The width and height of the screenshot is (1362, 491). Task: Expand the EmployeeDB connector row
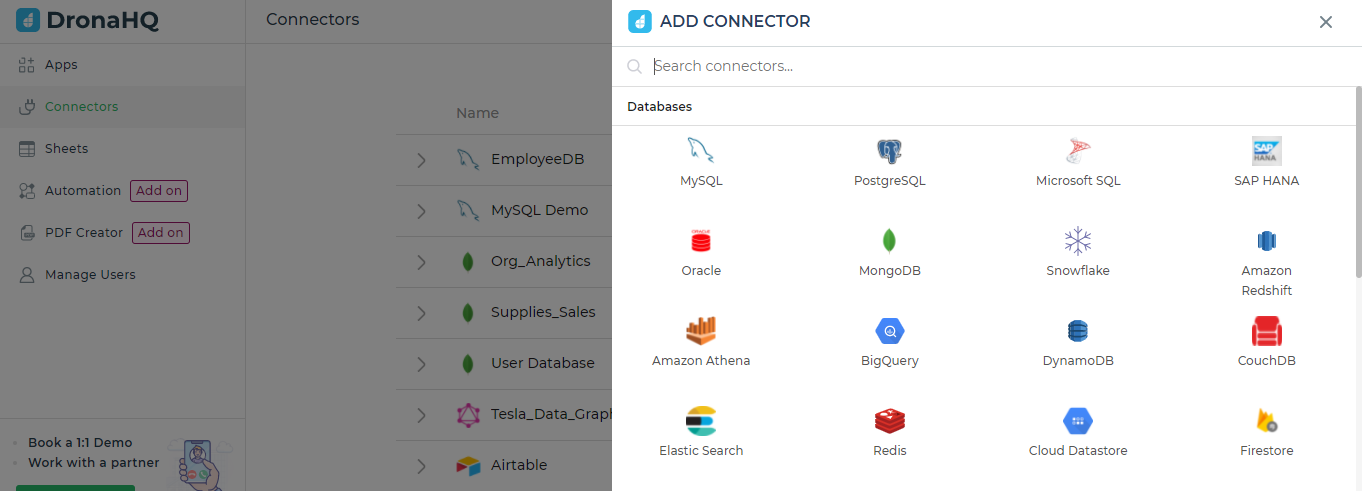(421, 160)
